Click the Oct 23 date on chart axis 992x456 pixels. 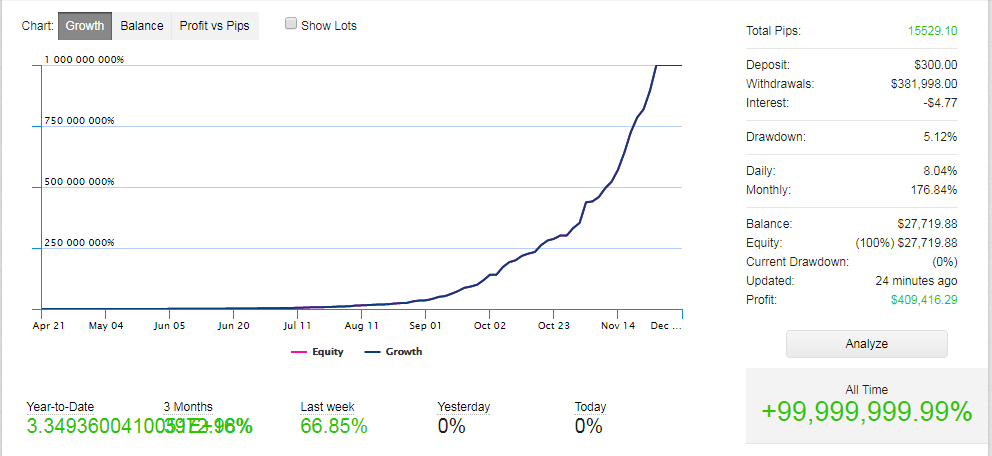(553, 325)
